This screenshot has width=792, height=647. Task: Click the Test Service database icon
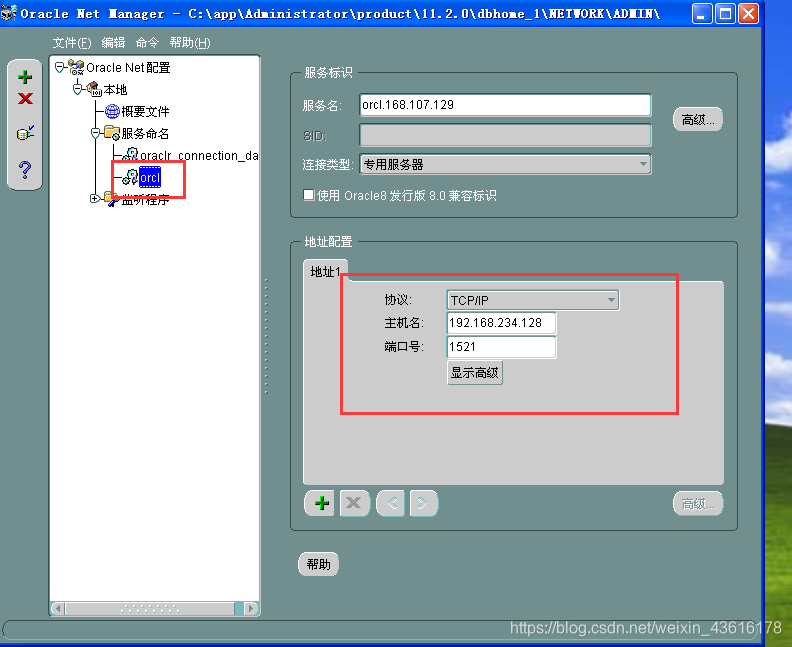(x=25, y=133)
